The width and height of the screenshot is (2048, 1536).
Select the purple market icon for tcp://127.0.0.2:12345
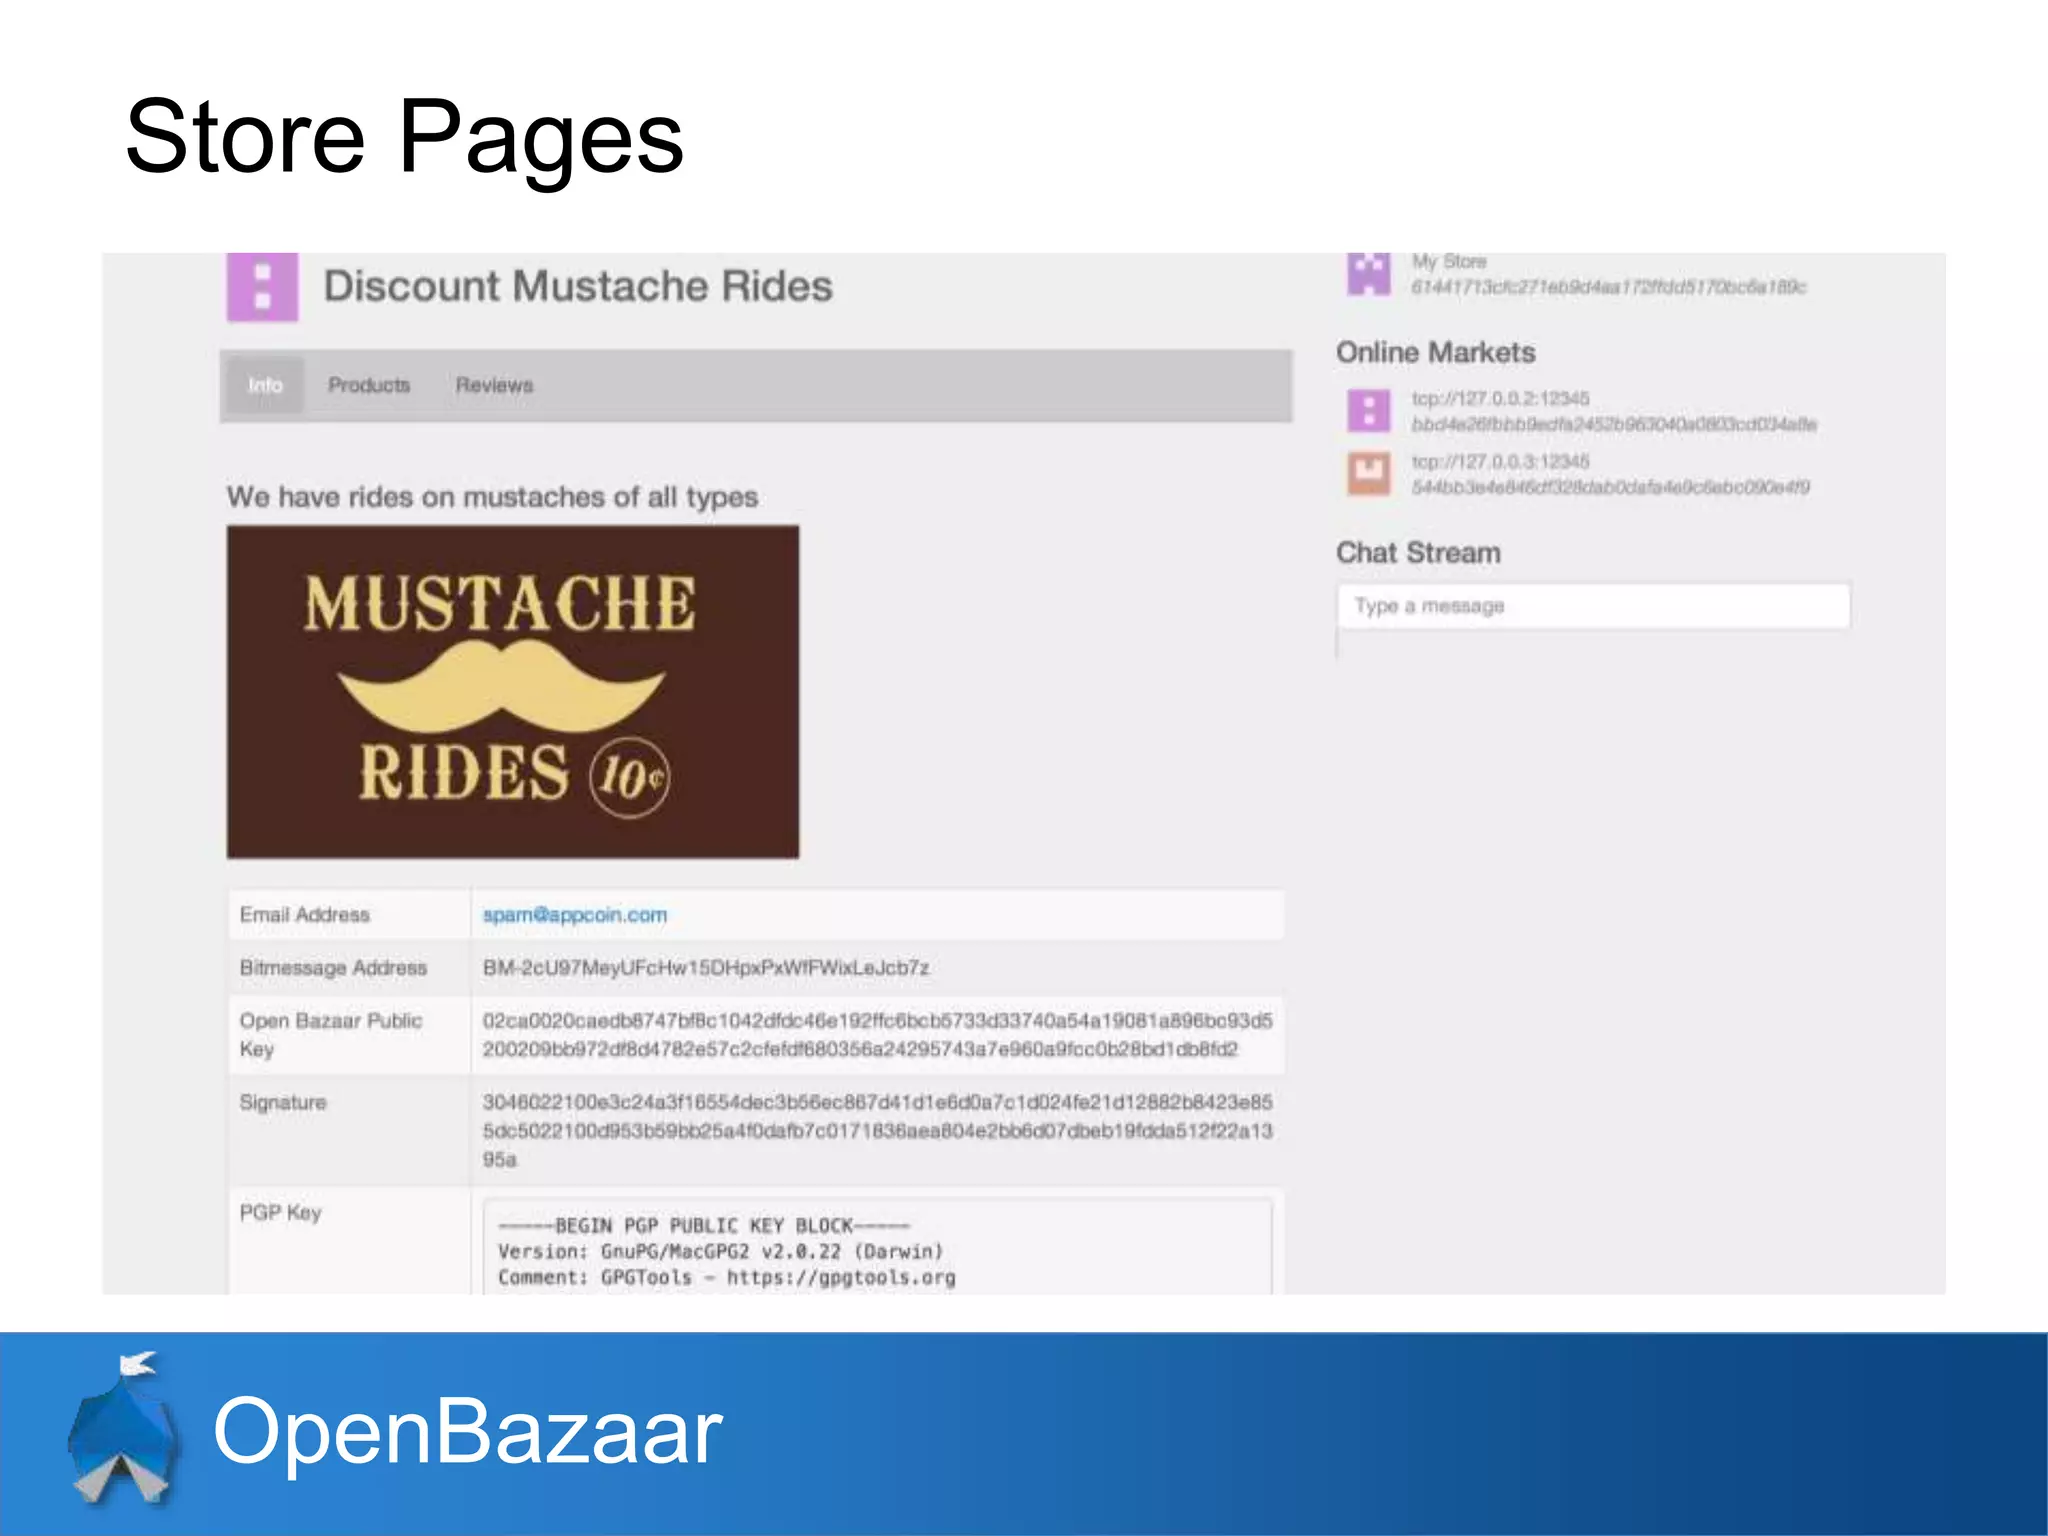[x=1368, y=411]
